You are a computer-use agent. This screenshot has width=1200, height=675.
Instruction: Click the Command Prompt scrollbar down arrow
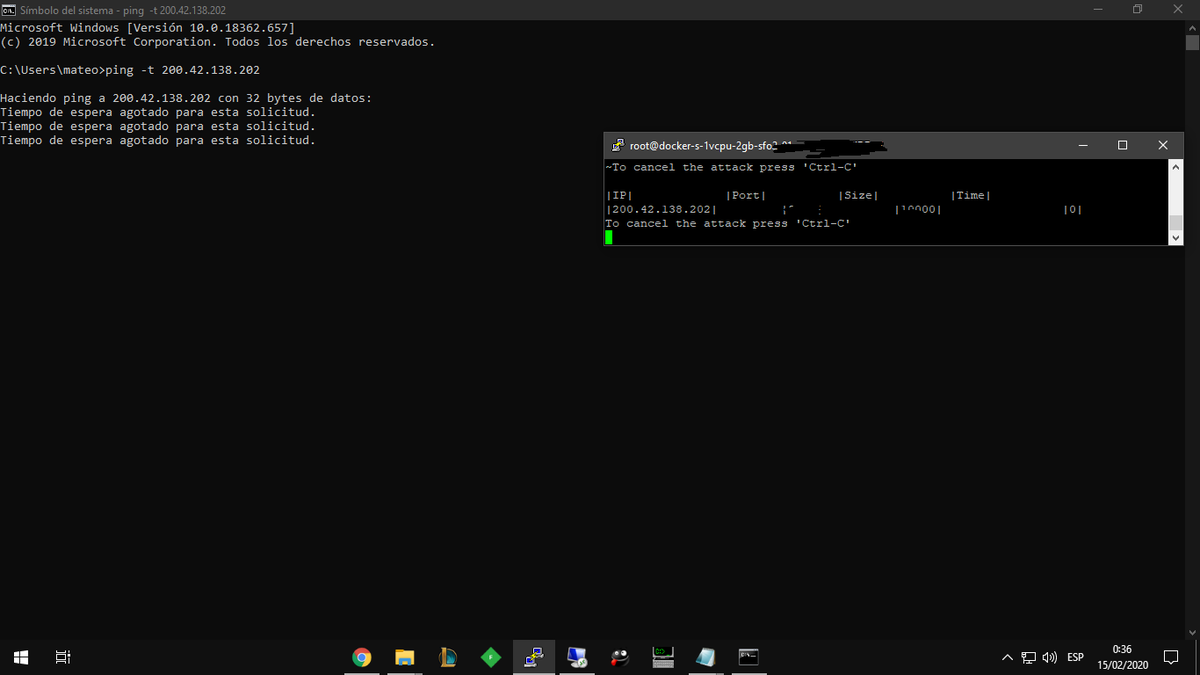pyautogui.click(x=1192, y=632)
